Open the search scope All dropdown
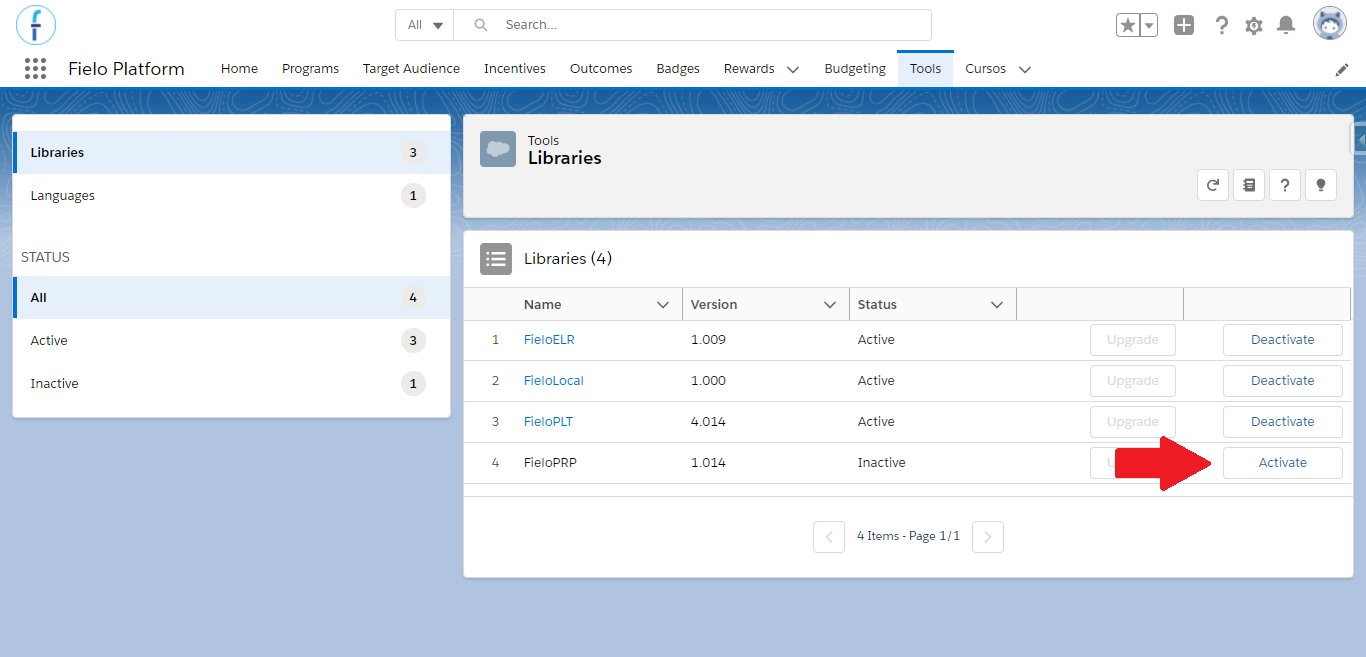 coord(425,25)
